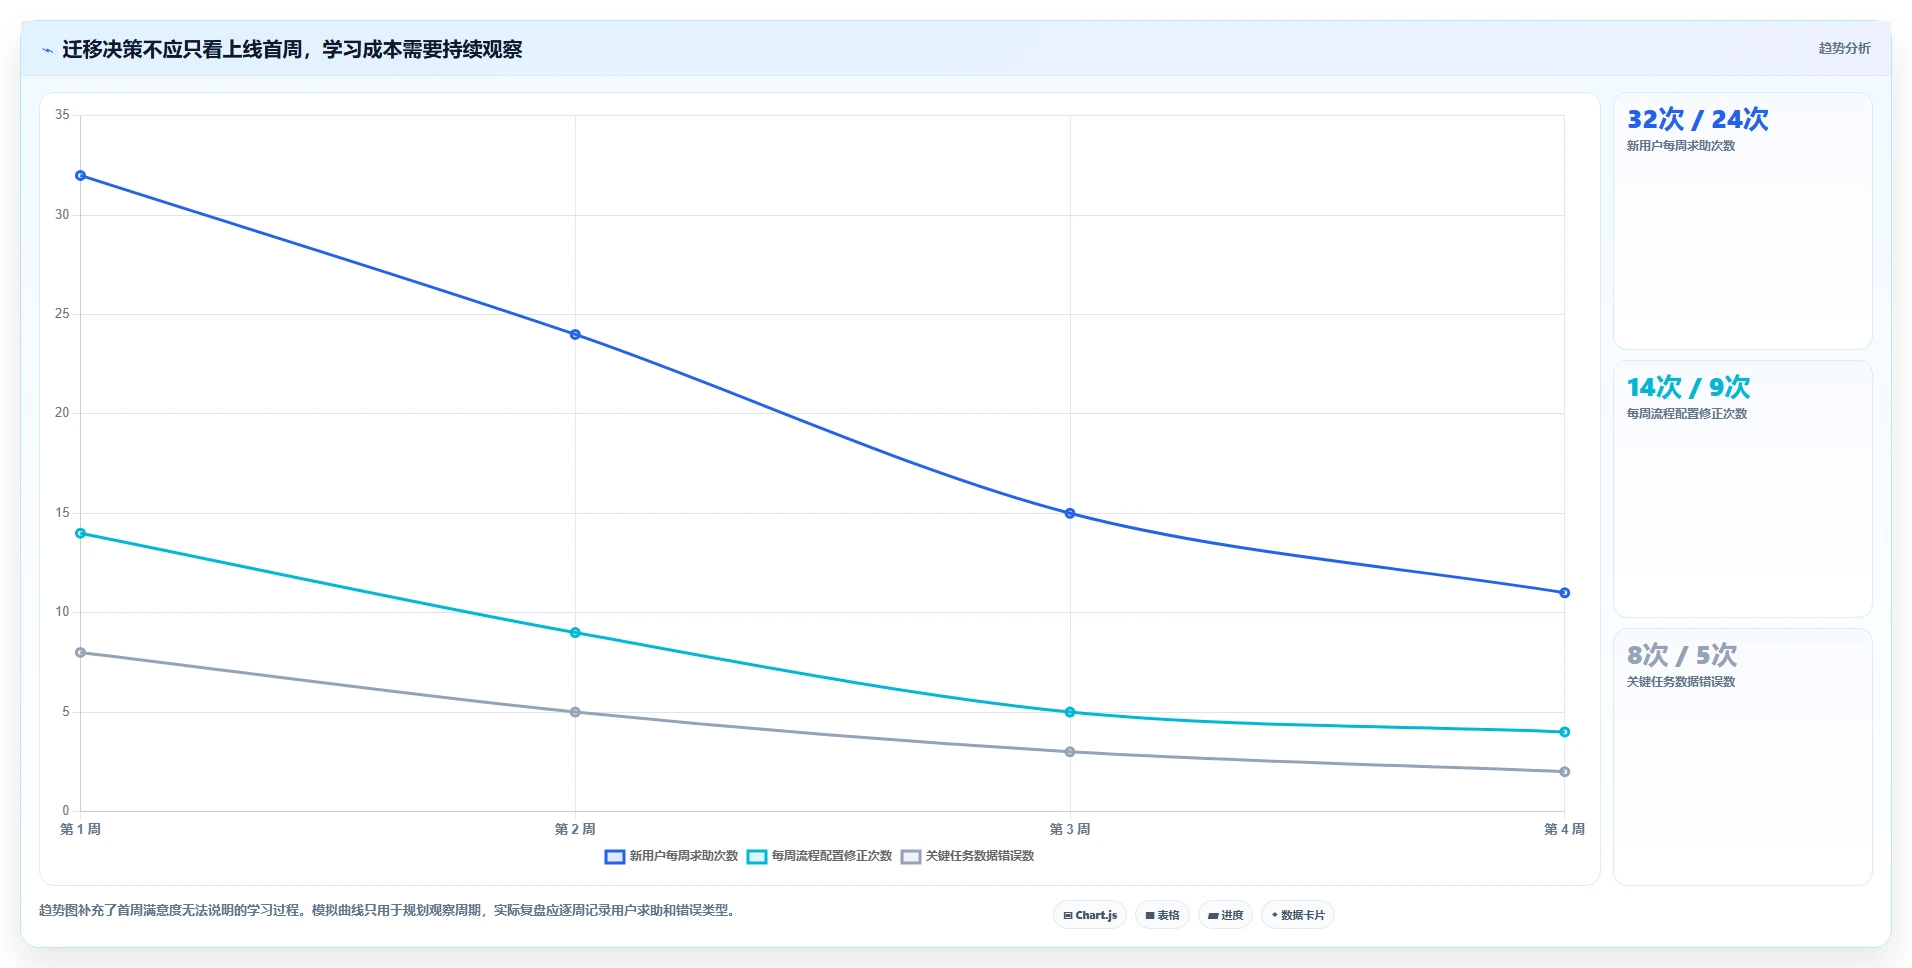Click the slide title 迁移决策不应只看上线首周
1912x968 pixels.
coord(292,50)
